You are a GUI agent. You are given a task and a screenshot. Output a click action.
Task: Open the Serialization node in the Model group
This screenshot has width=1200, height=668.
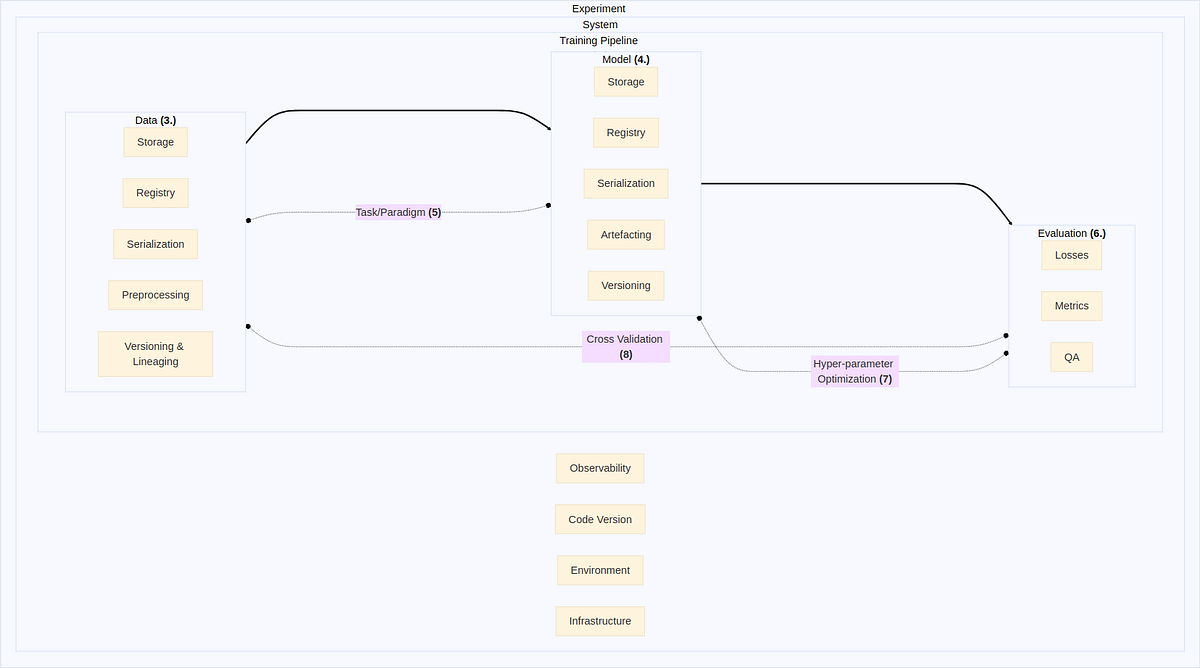[625, 183]
